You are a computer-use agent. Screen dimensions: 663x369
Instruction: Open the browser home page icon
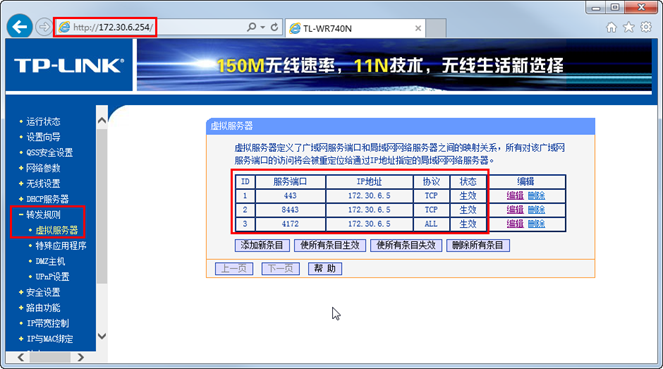click(x=611, y=27)
